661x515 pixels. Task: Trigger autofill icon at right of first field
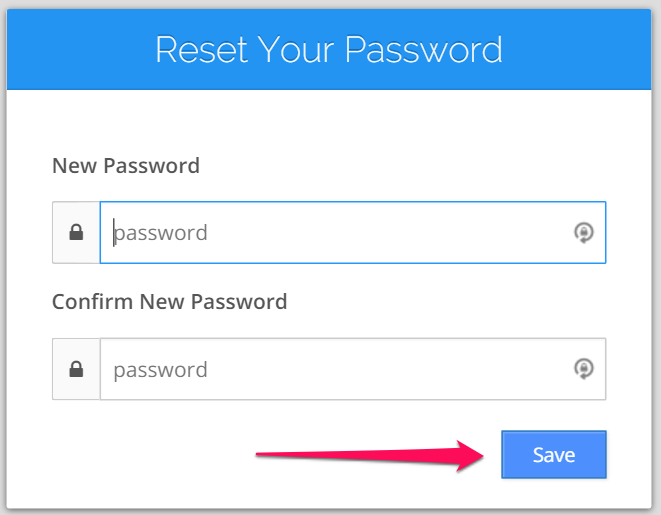583,233
